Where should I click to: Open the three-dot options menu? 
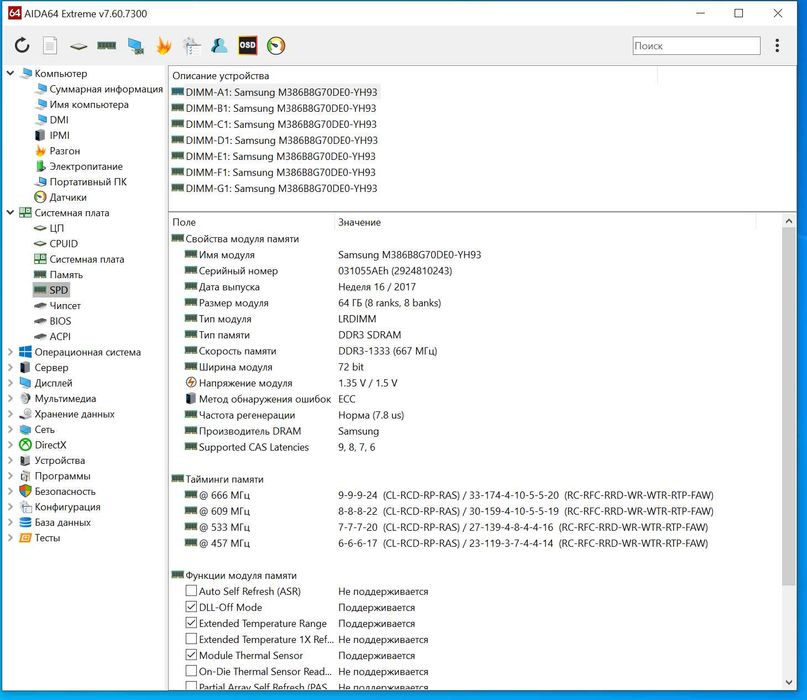(777, 45)
